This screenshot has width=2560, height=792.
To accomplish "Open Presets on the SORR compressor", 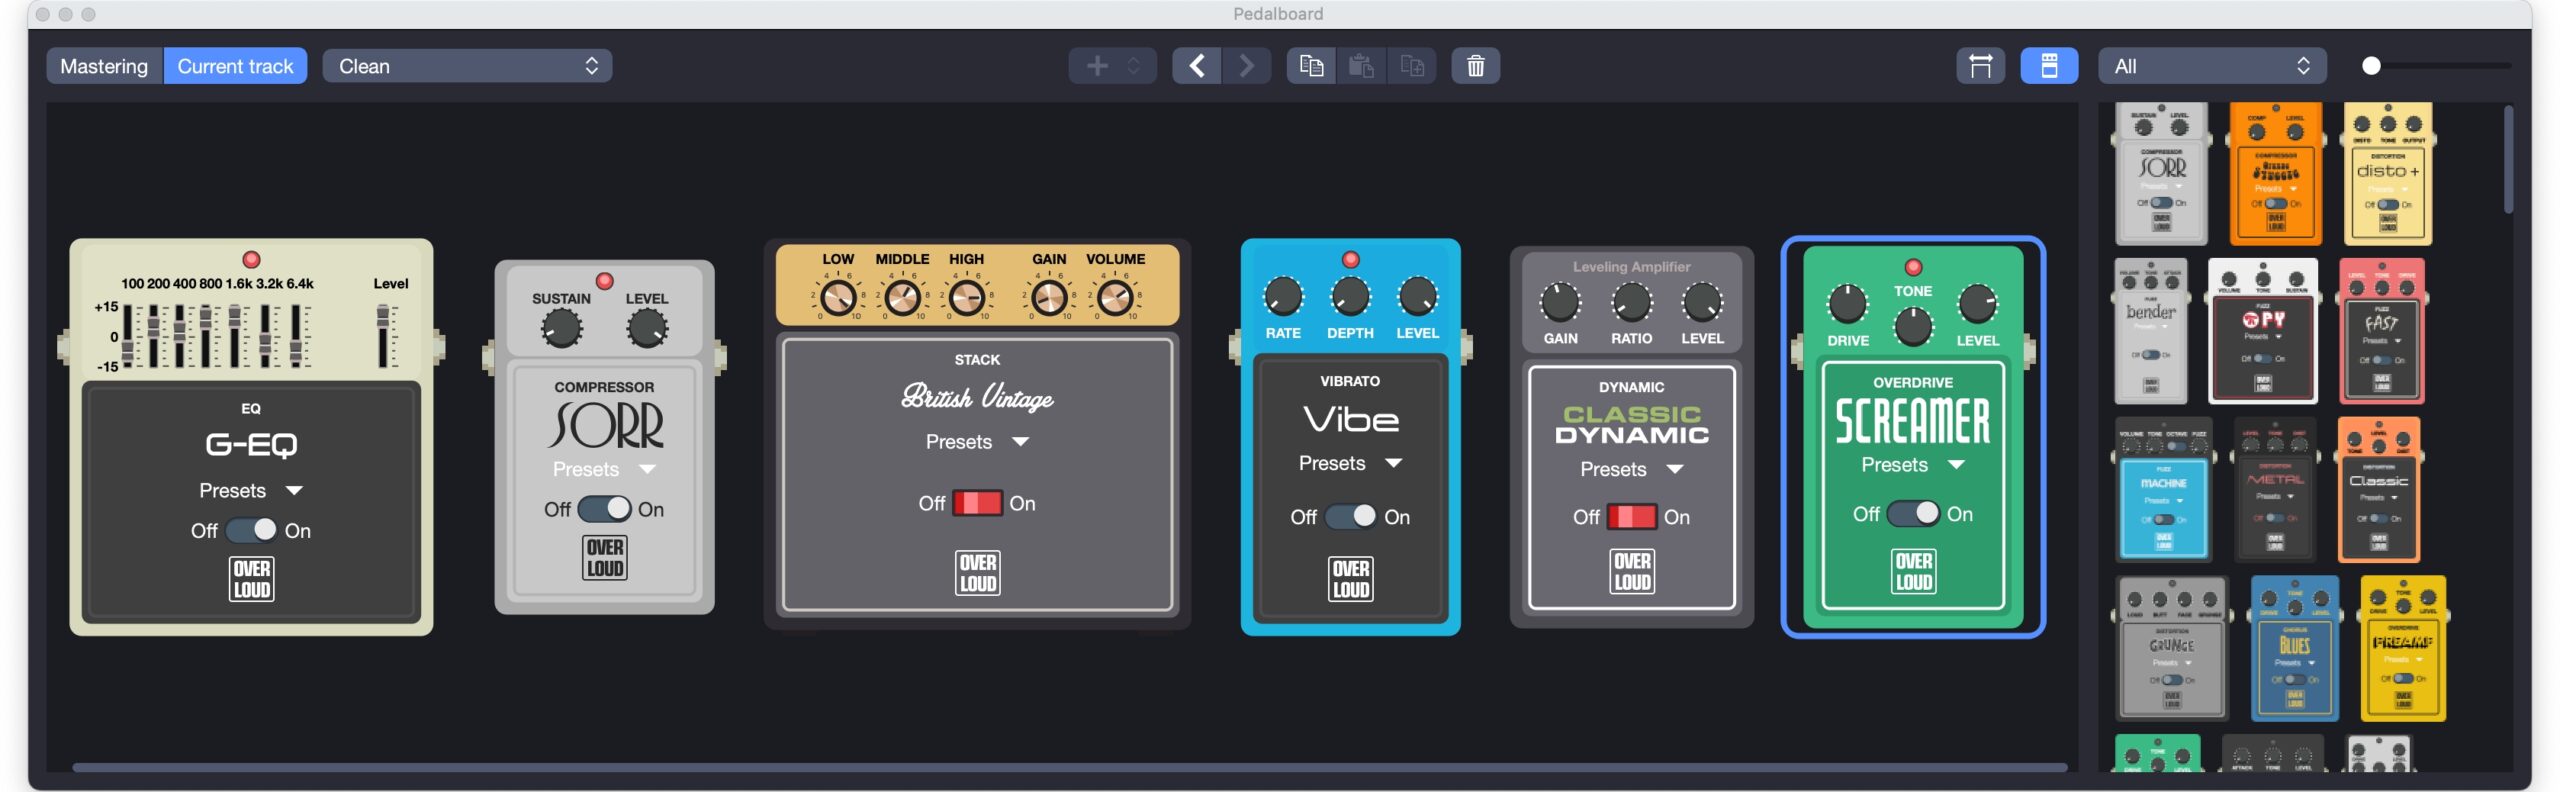I will click(604, 469).
